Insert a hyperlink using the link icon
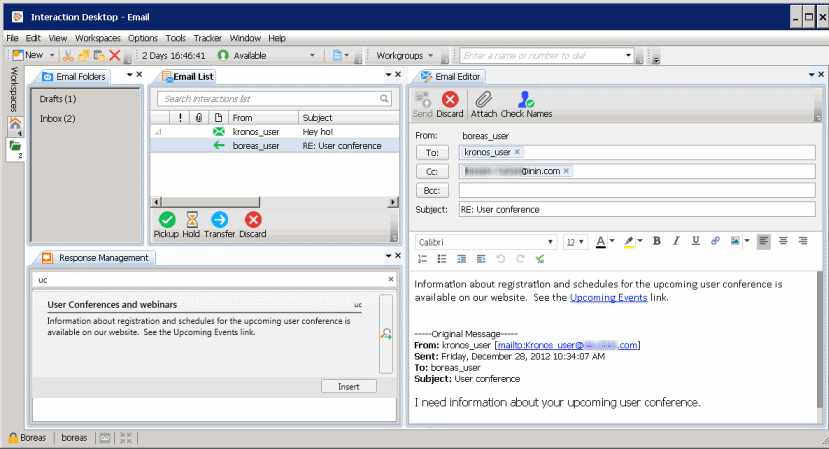829x449 pixels. [x=715, y=241]
